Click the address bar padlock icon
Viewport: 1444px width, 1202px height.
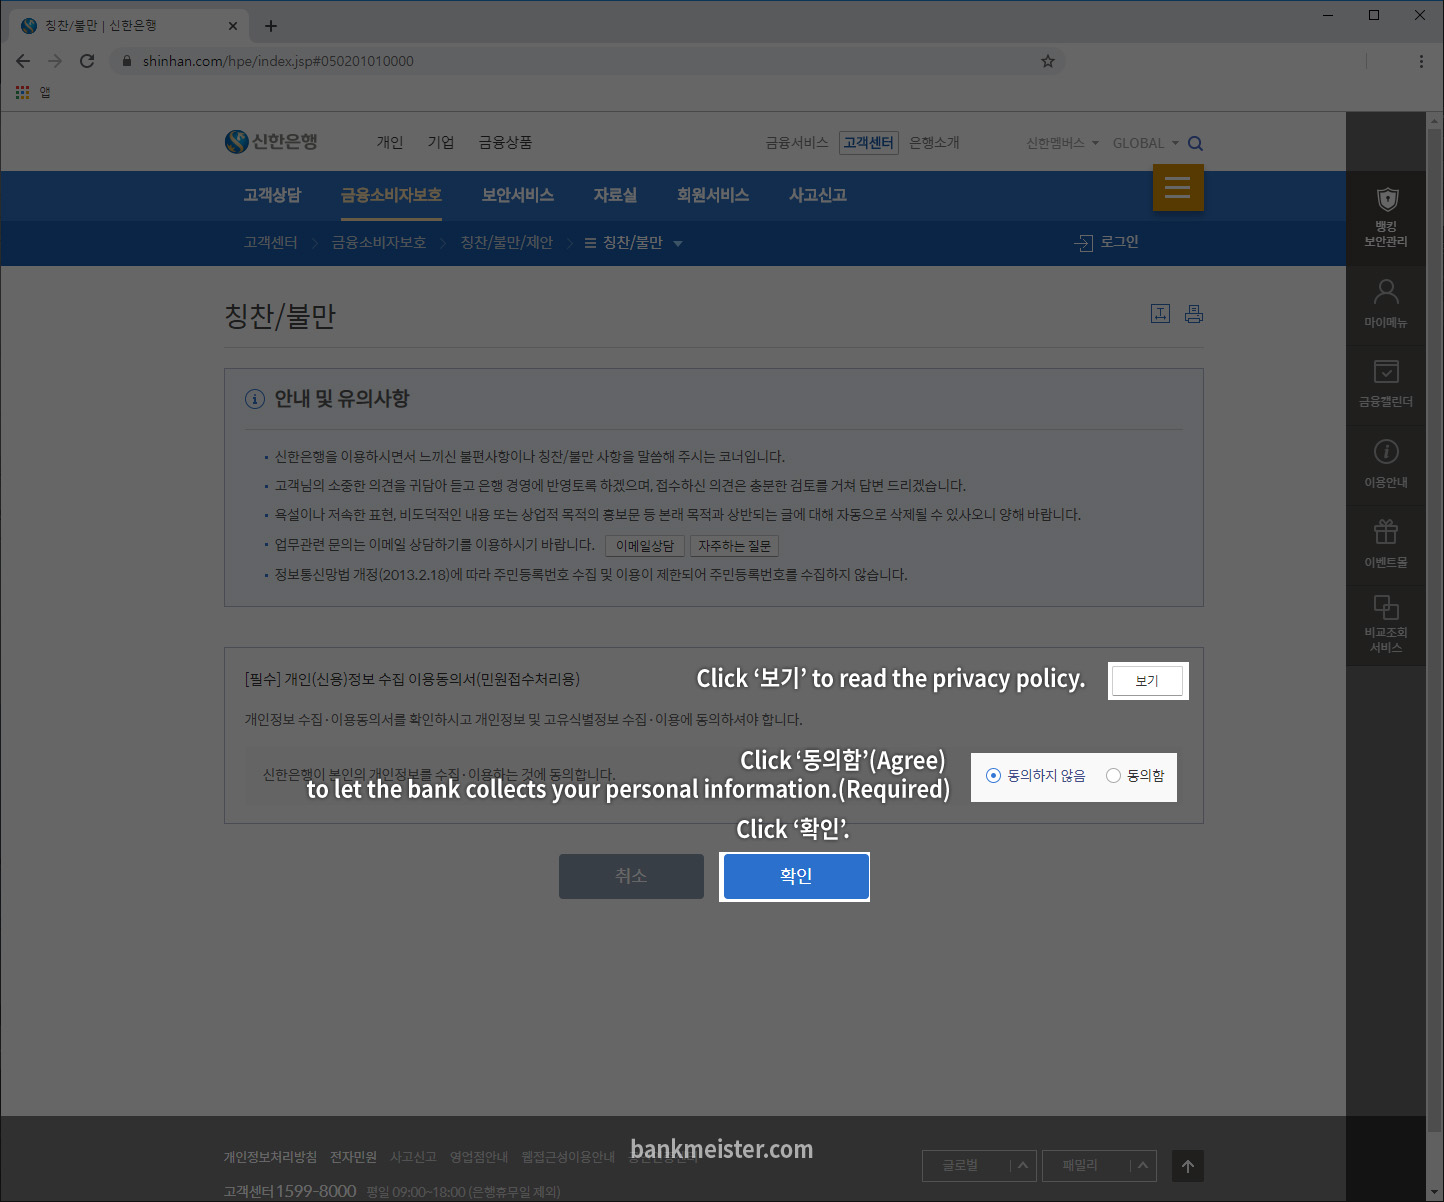(126, 61)
